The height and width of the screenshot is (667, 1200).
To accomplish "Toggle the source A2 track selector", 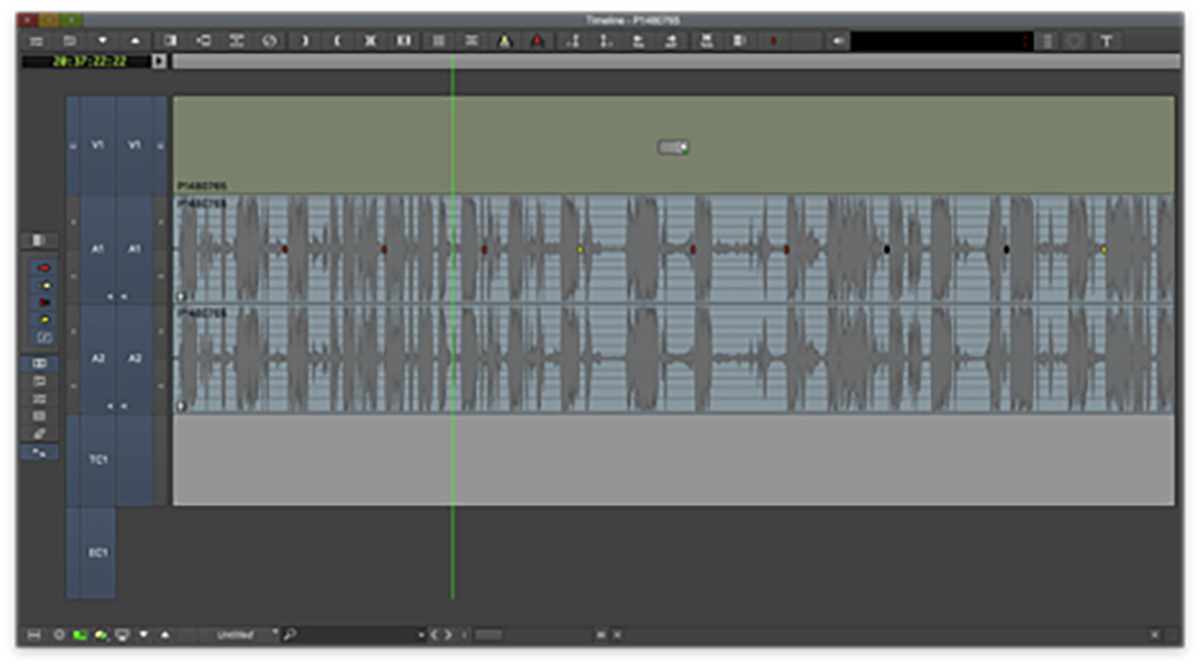I will tap(98, 358).
